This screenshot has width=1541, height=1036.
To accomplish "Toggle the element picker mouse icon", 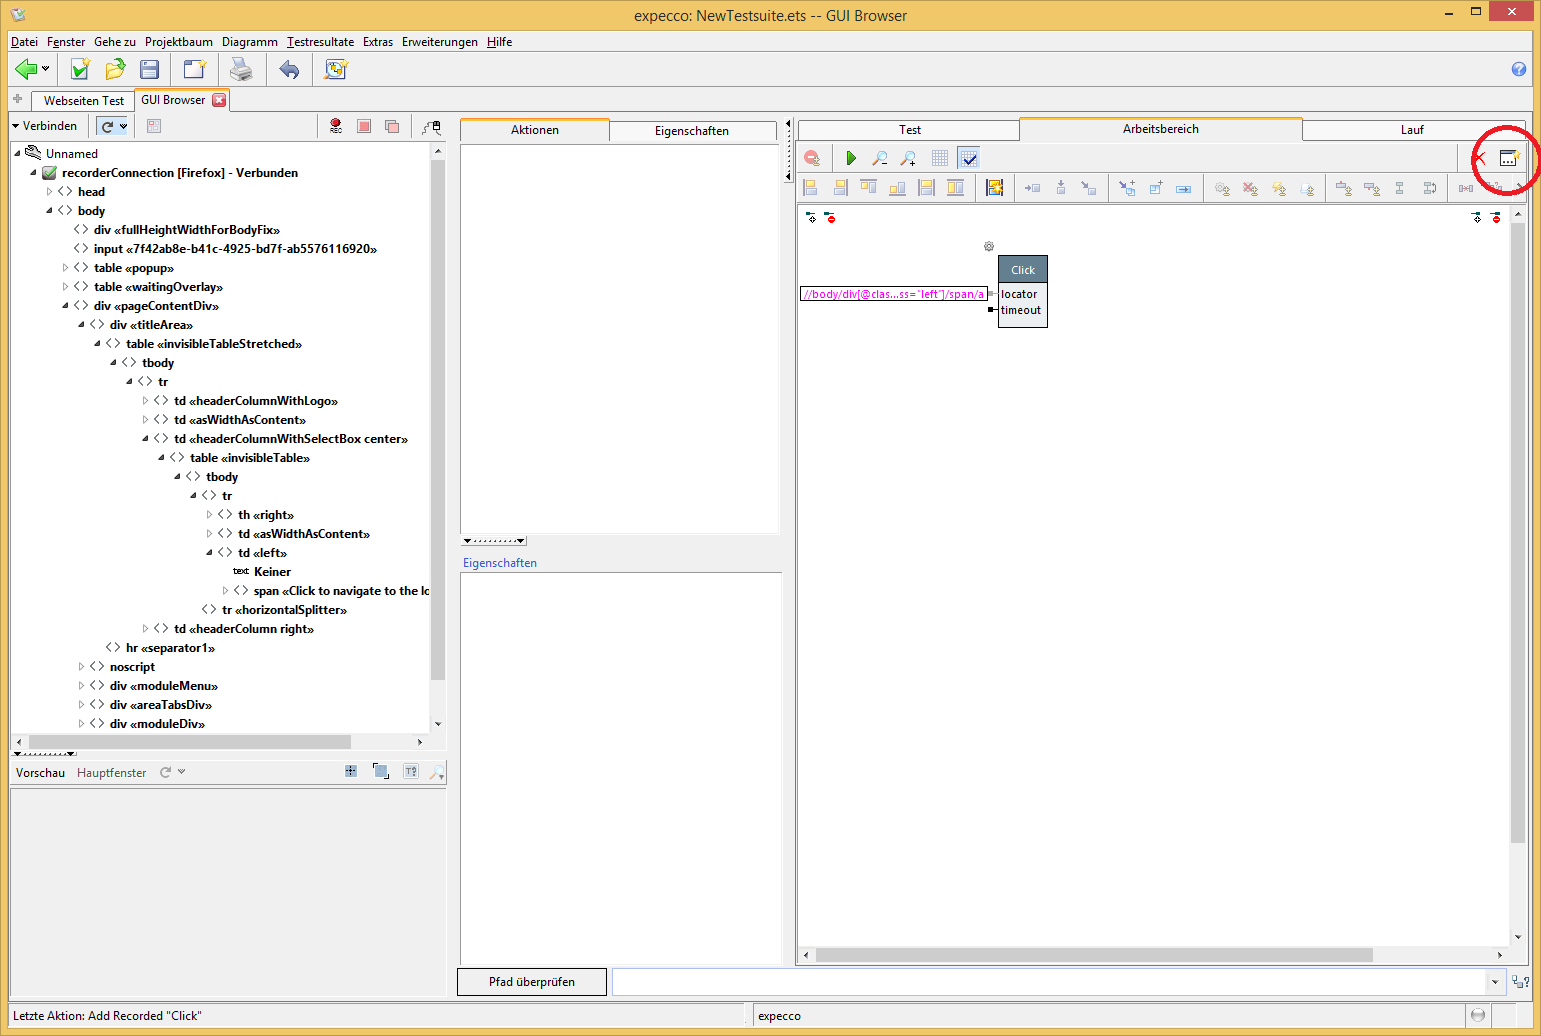I will click(431, 127).
